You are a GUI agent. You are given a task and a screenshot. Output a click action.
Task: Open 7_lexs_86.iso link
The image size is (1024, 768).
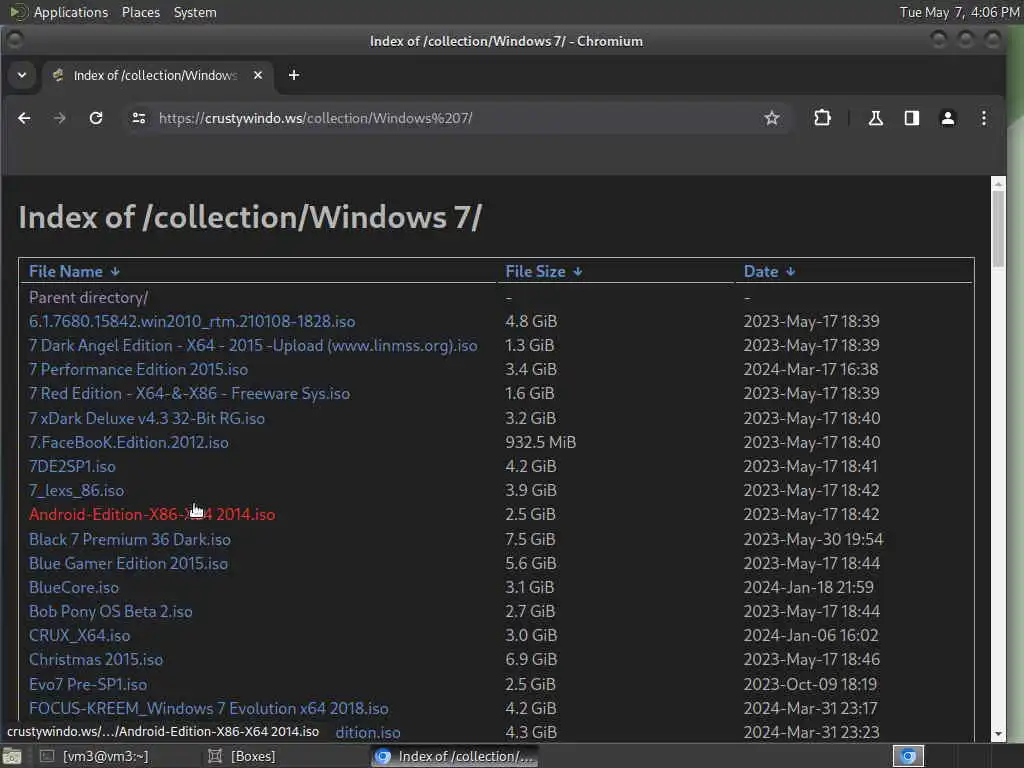click(x=76, y=490)
